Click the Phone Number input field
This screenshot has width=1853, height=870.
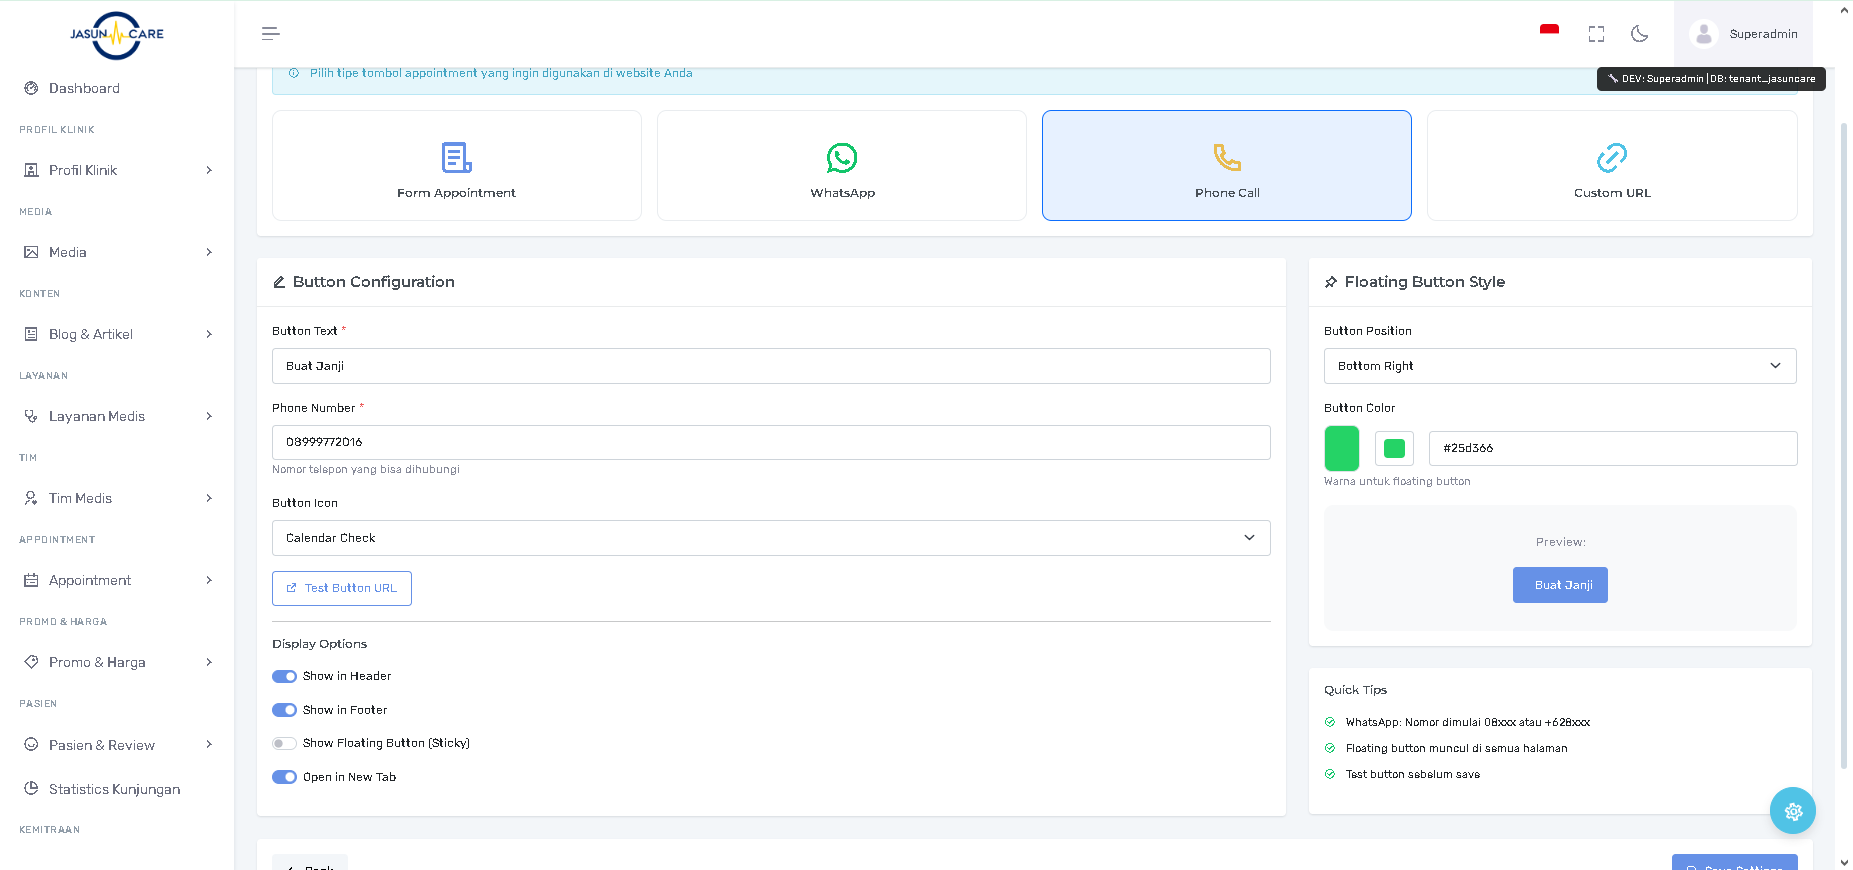[770, 442]
